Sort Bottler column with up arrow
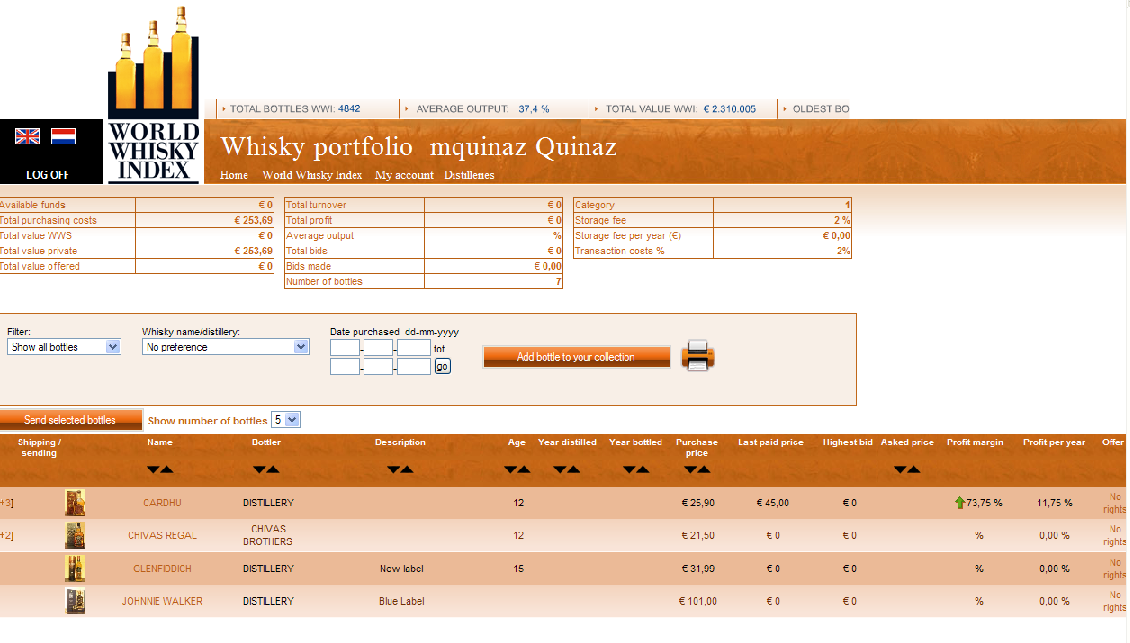 (273, 469)
